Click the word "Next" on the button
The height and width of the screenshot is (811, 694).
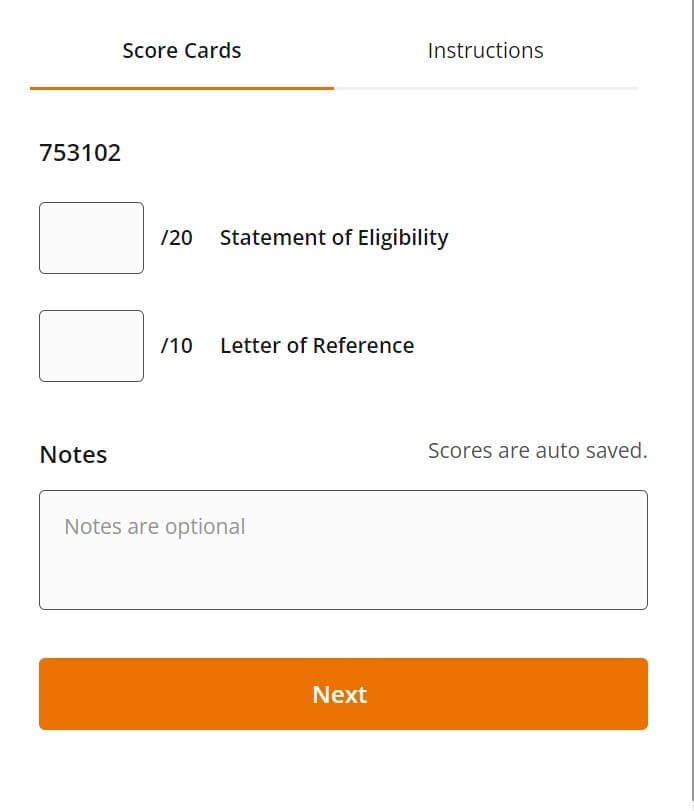[340, 695]
